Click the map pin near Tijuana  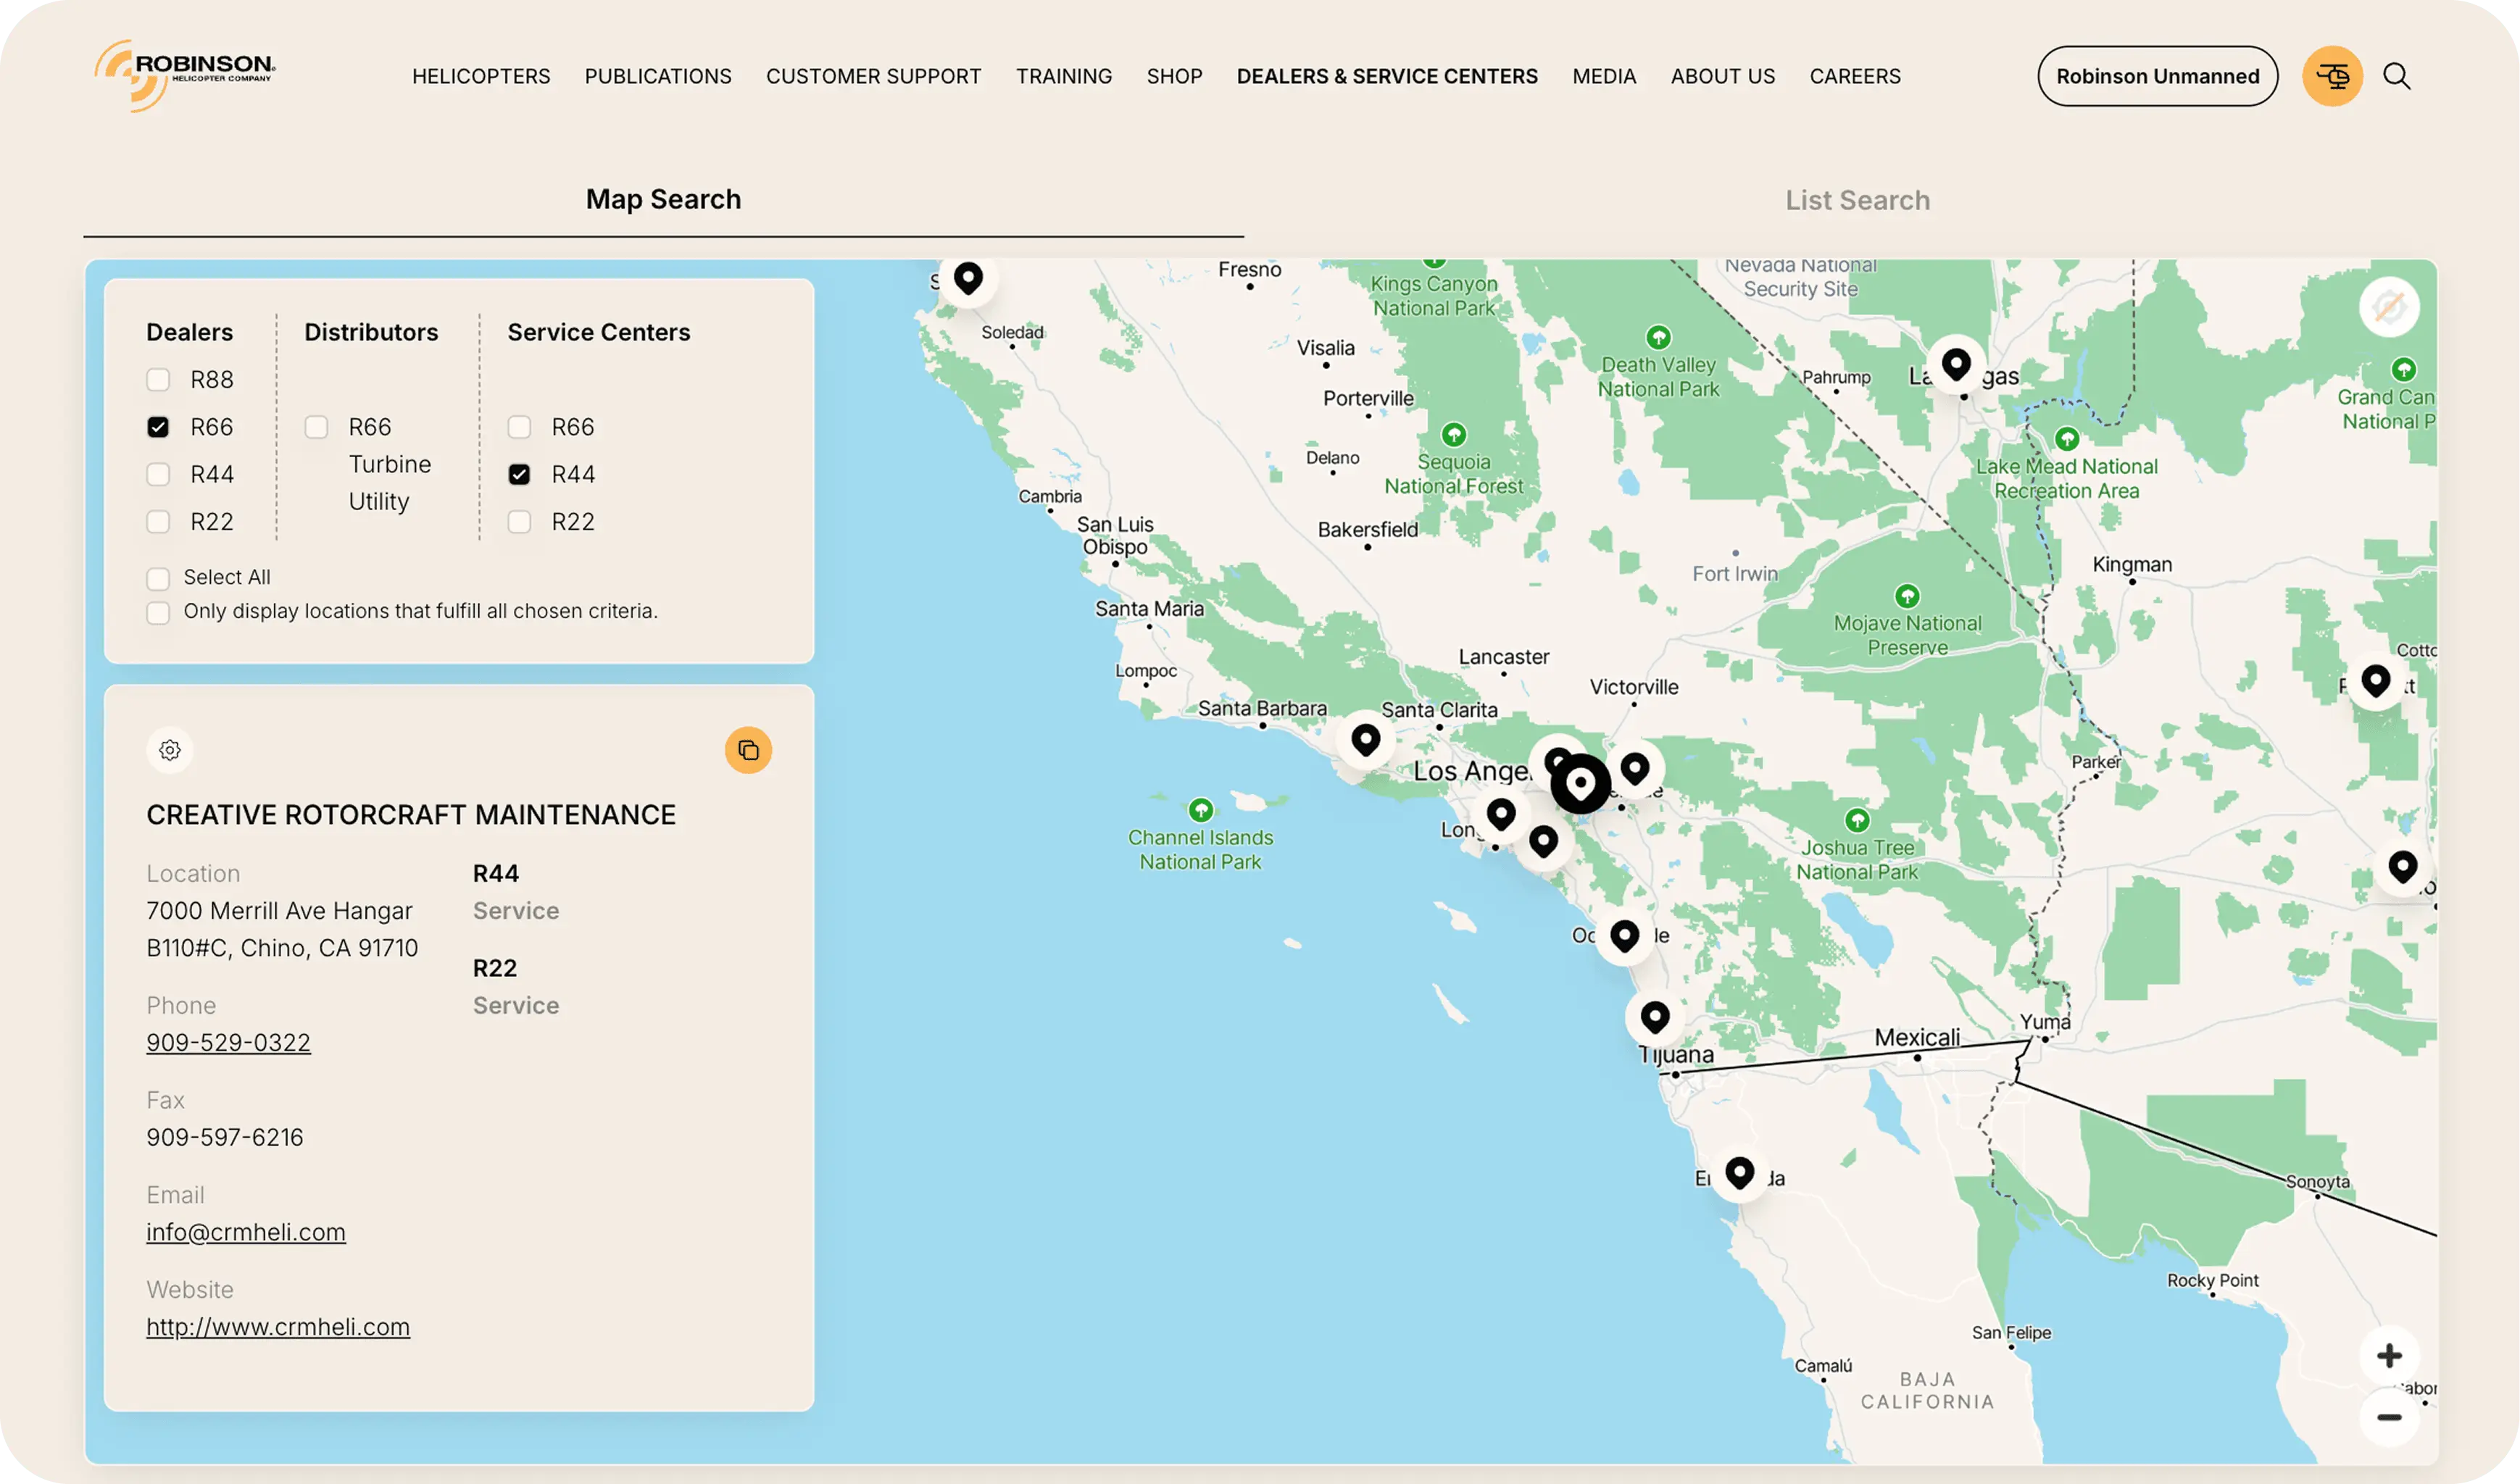coord(1654,1017)
